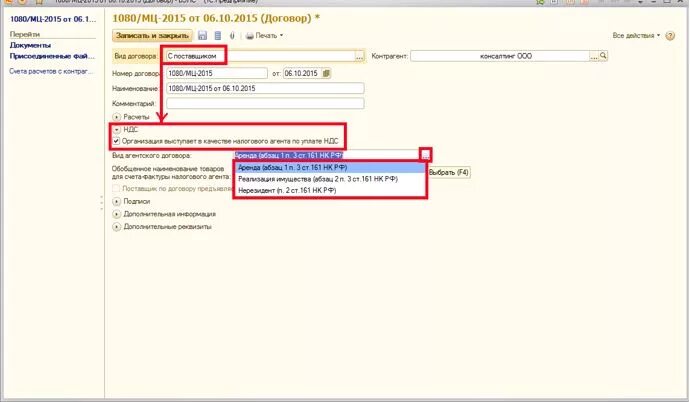The height and width of the screenshot is (402, 690).
Task: Open selection for the Контрагент field
Action: coord(594,56)
